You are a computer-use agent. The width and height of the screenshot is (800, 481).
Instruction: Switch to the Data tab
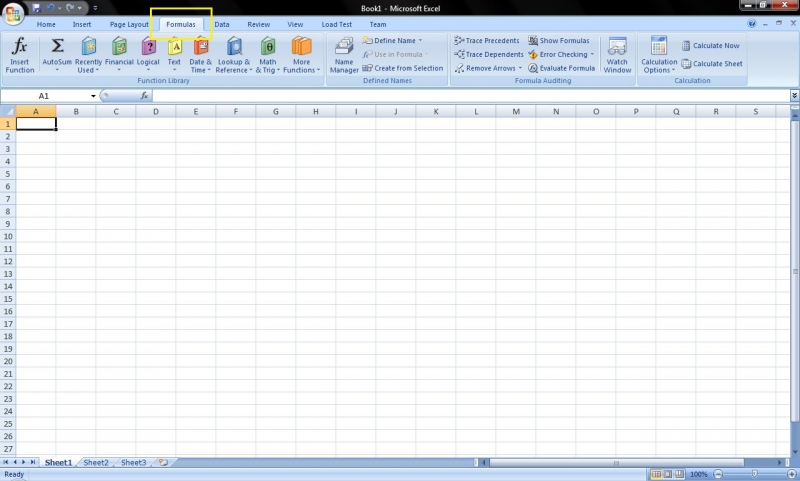(x=221, y=24)
